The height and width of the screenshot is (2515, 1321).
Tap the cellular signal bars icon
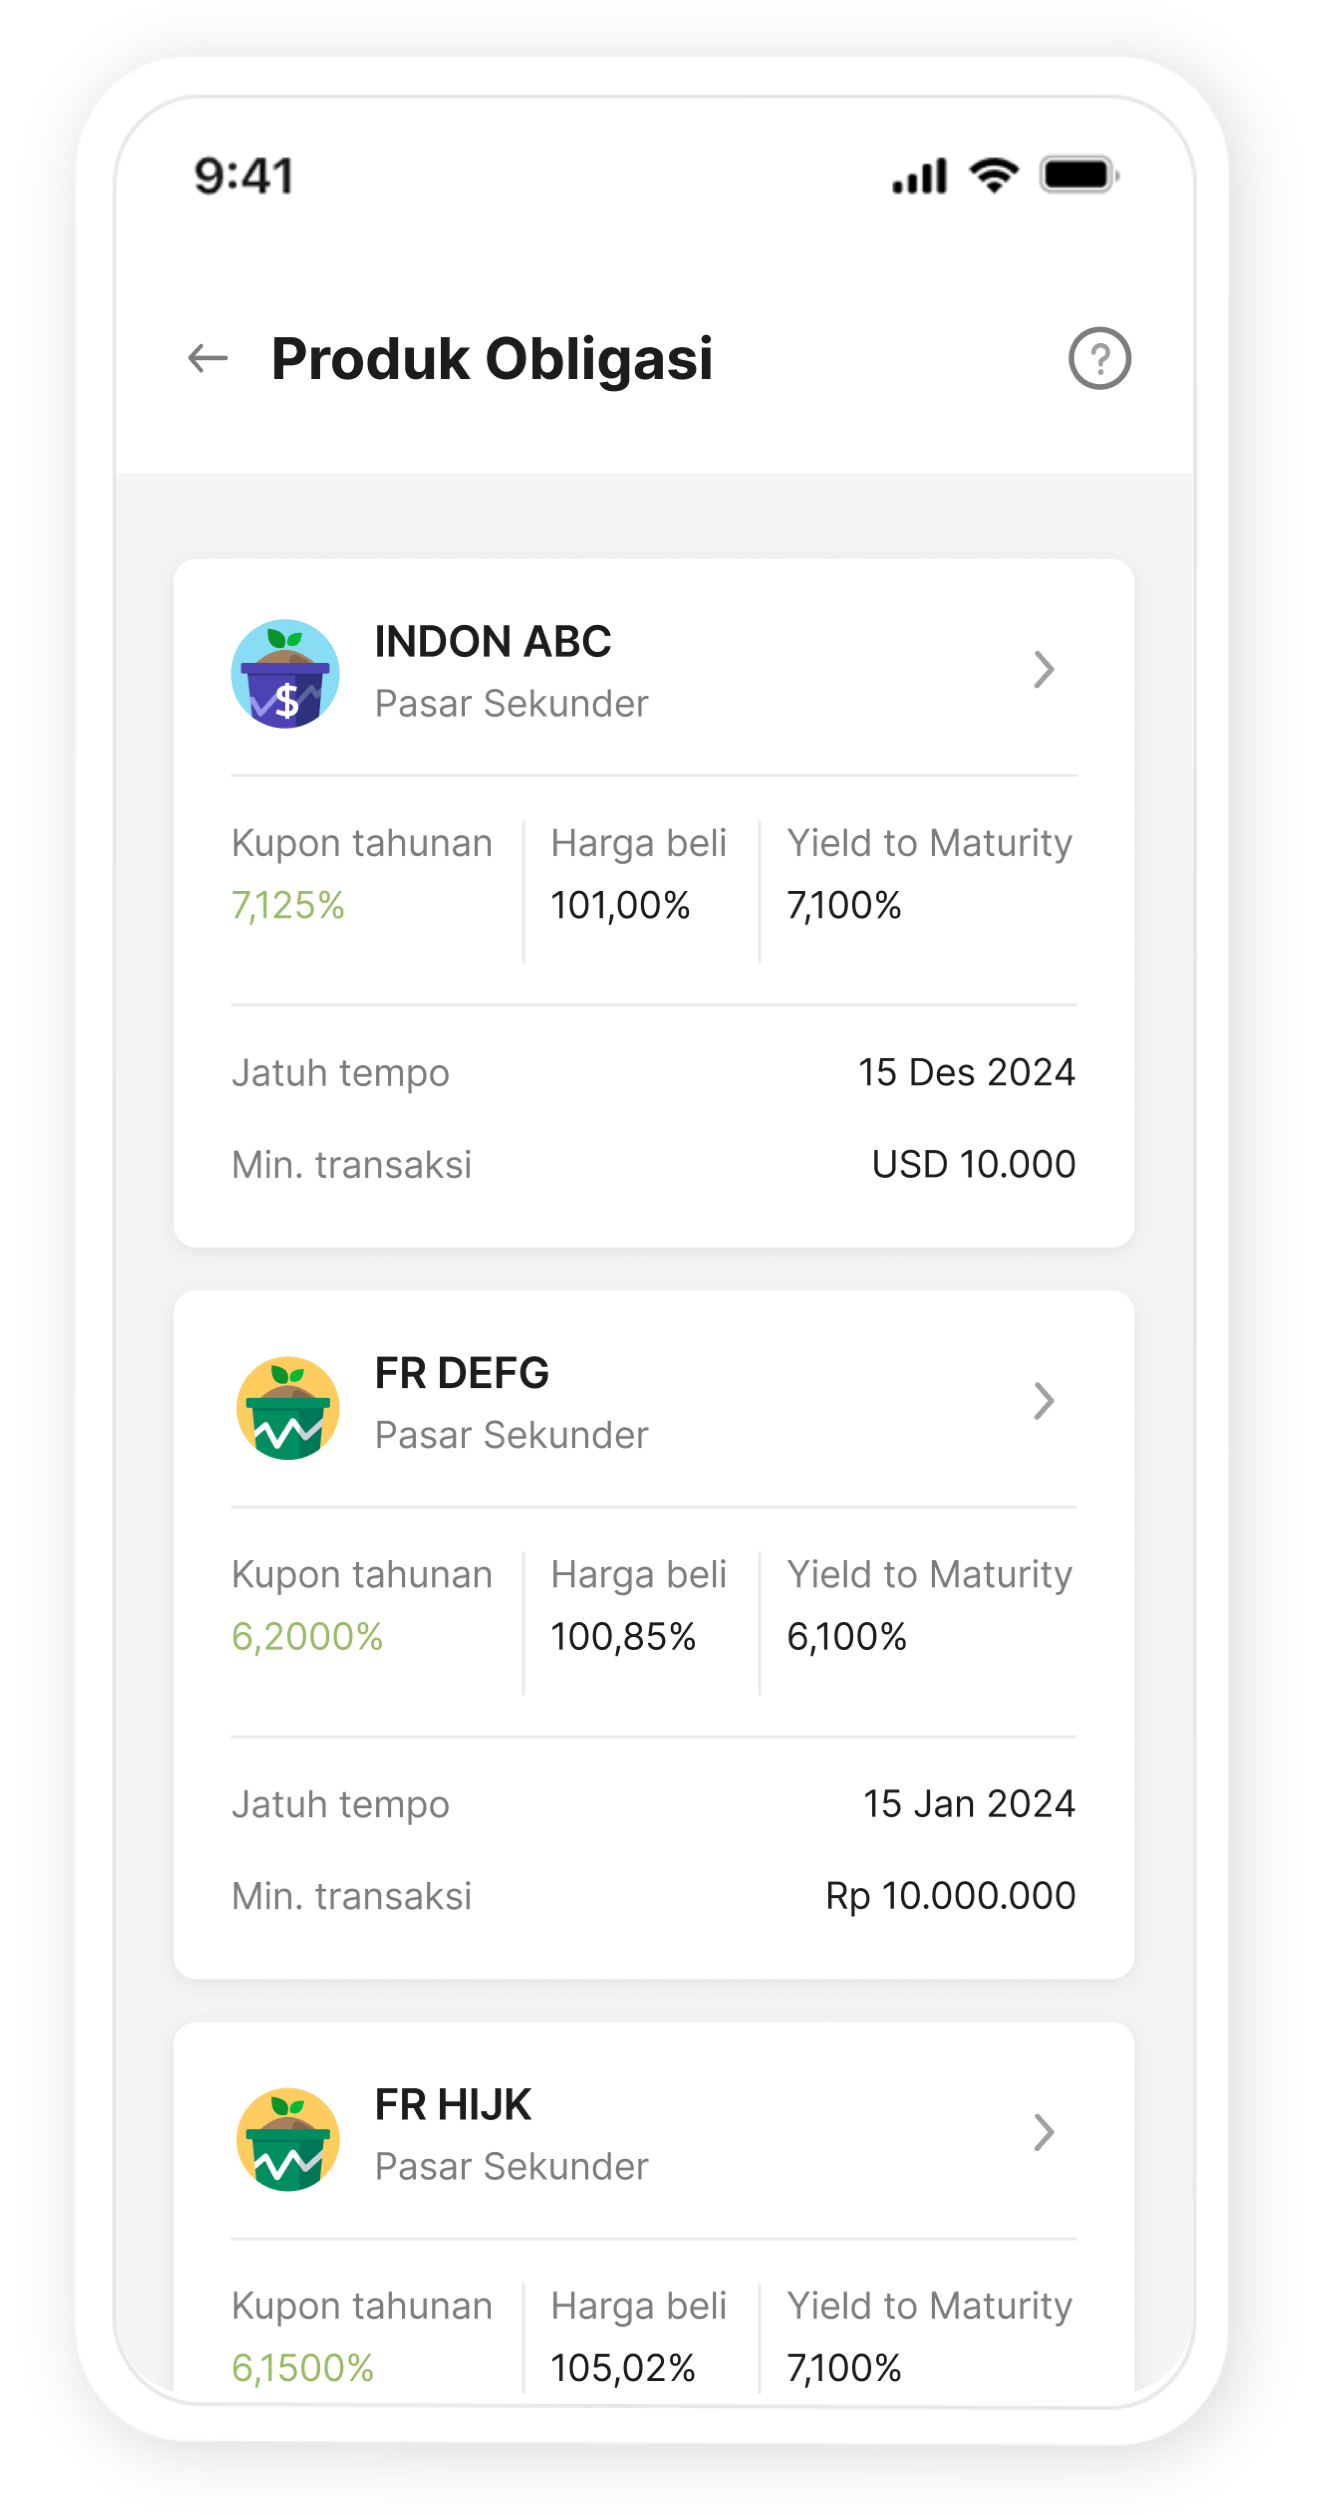click(x=919, y=176)
